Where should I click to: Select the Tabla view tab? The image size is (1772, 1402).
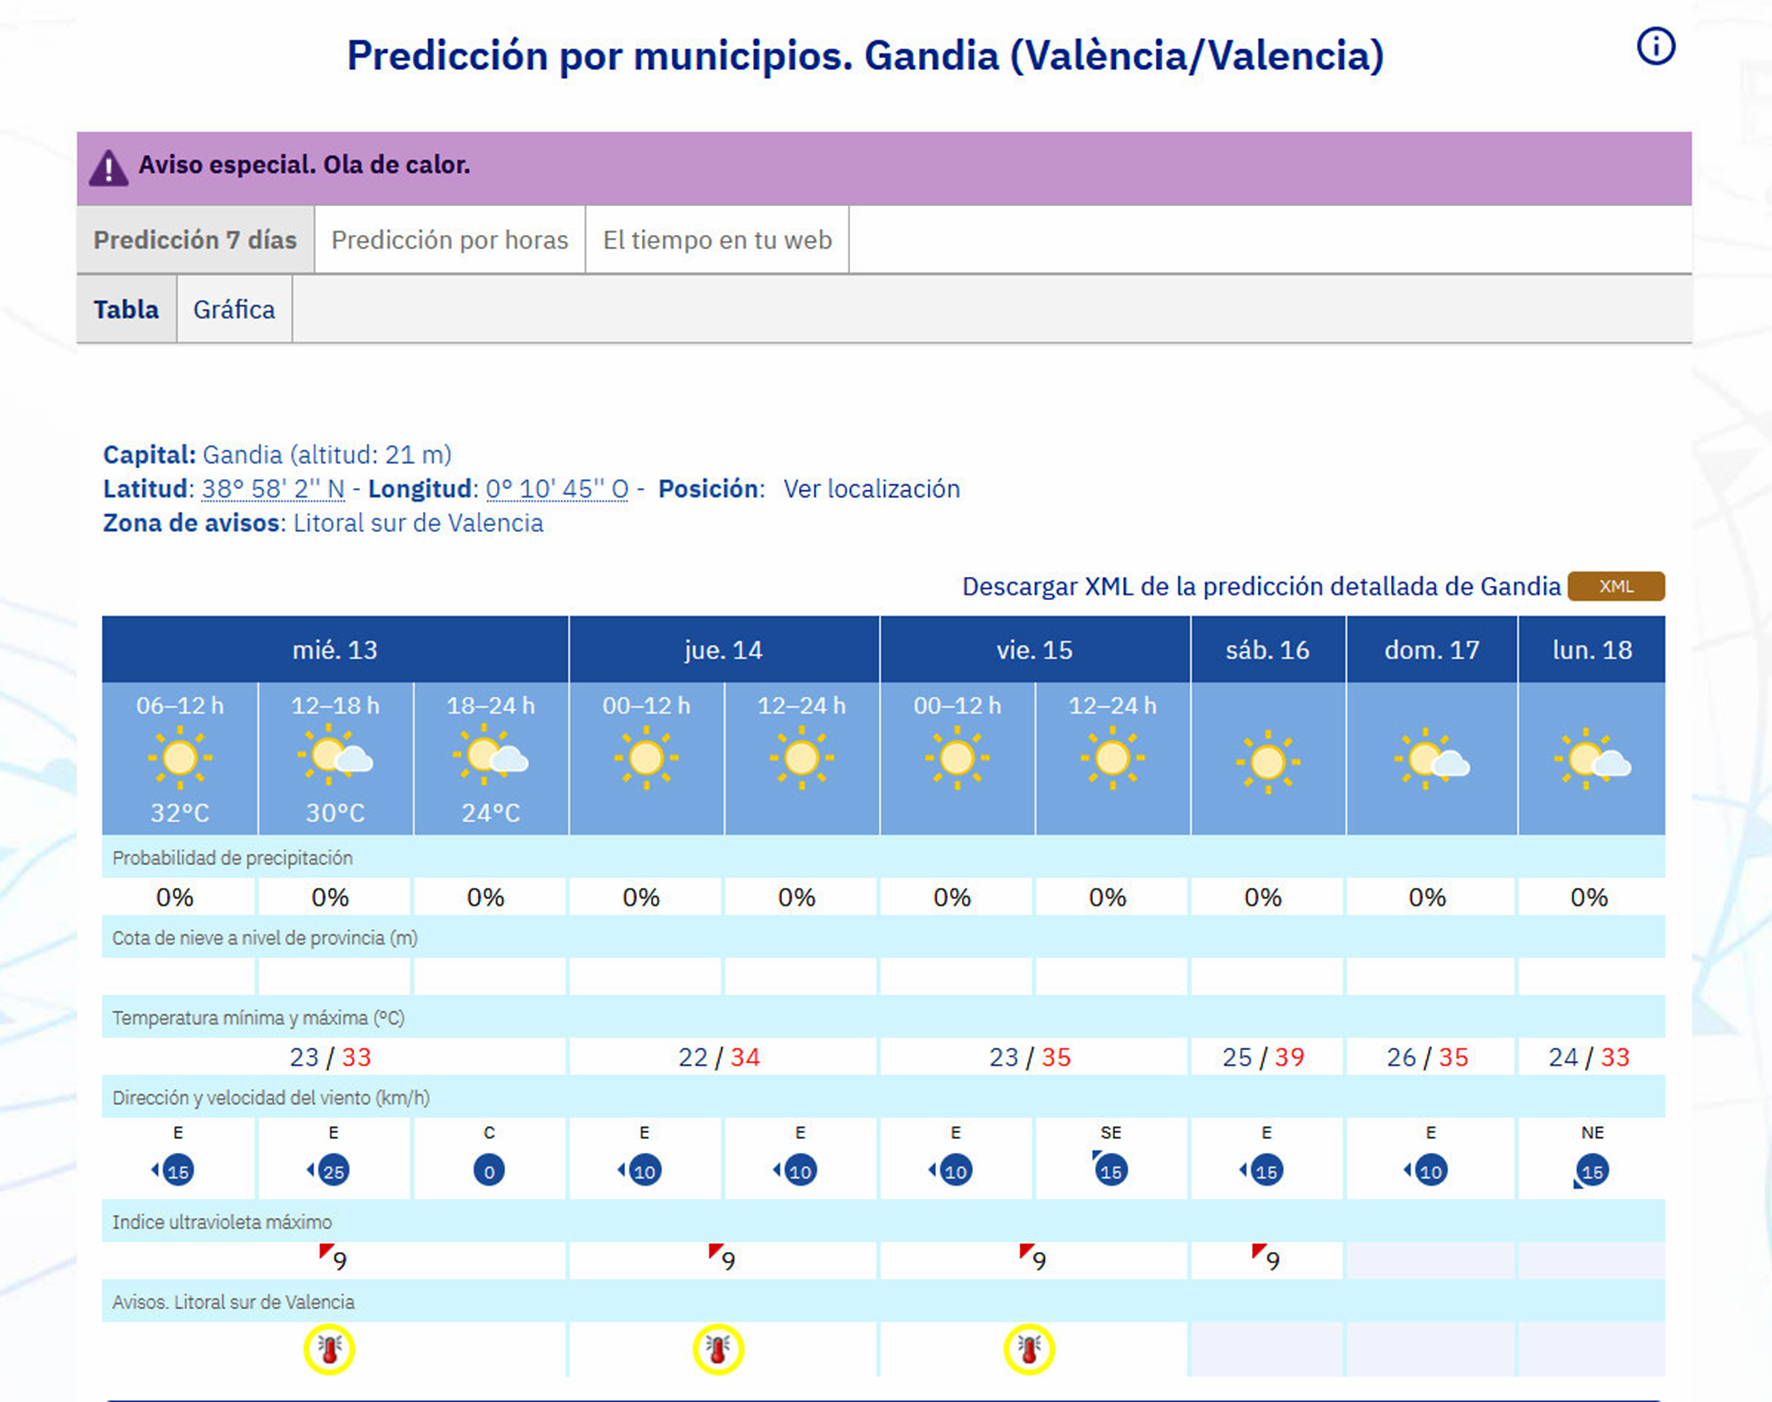(x=126, y=309)
